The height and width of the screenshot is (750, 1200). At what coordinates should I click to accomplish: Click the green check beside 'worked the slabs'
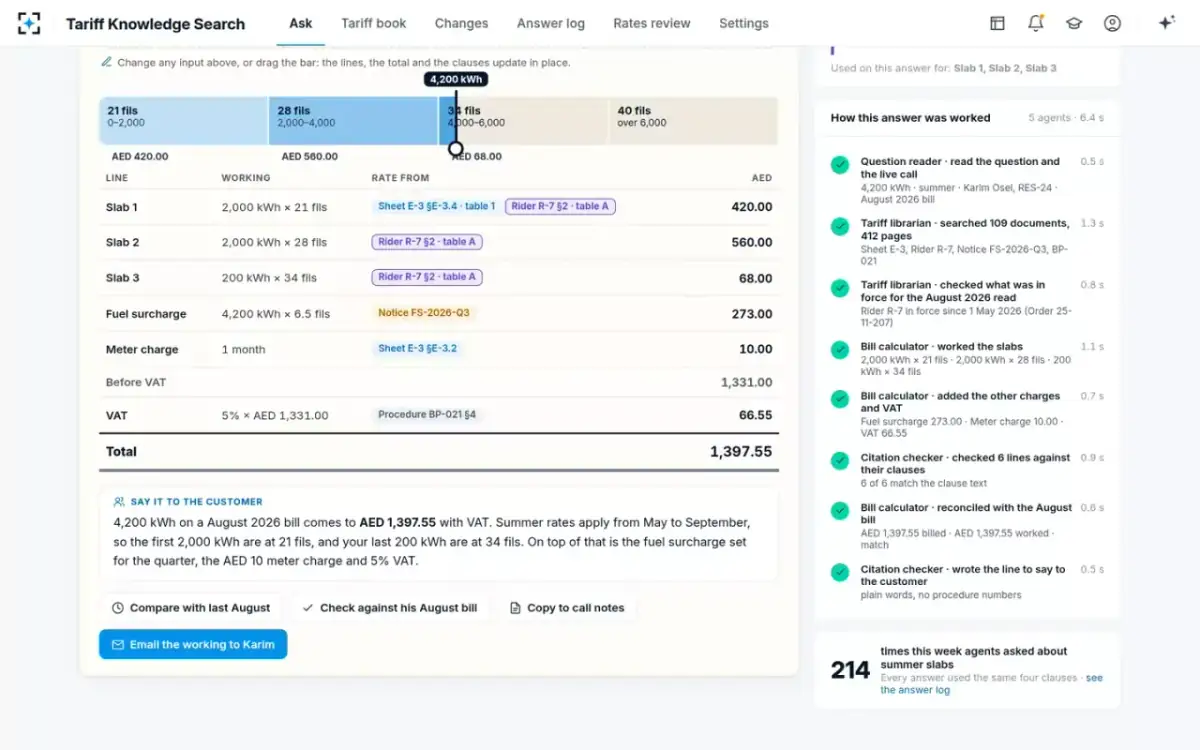tap(840, 349)
